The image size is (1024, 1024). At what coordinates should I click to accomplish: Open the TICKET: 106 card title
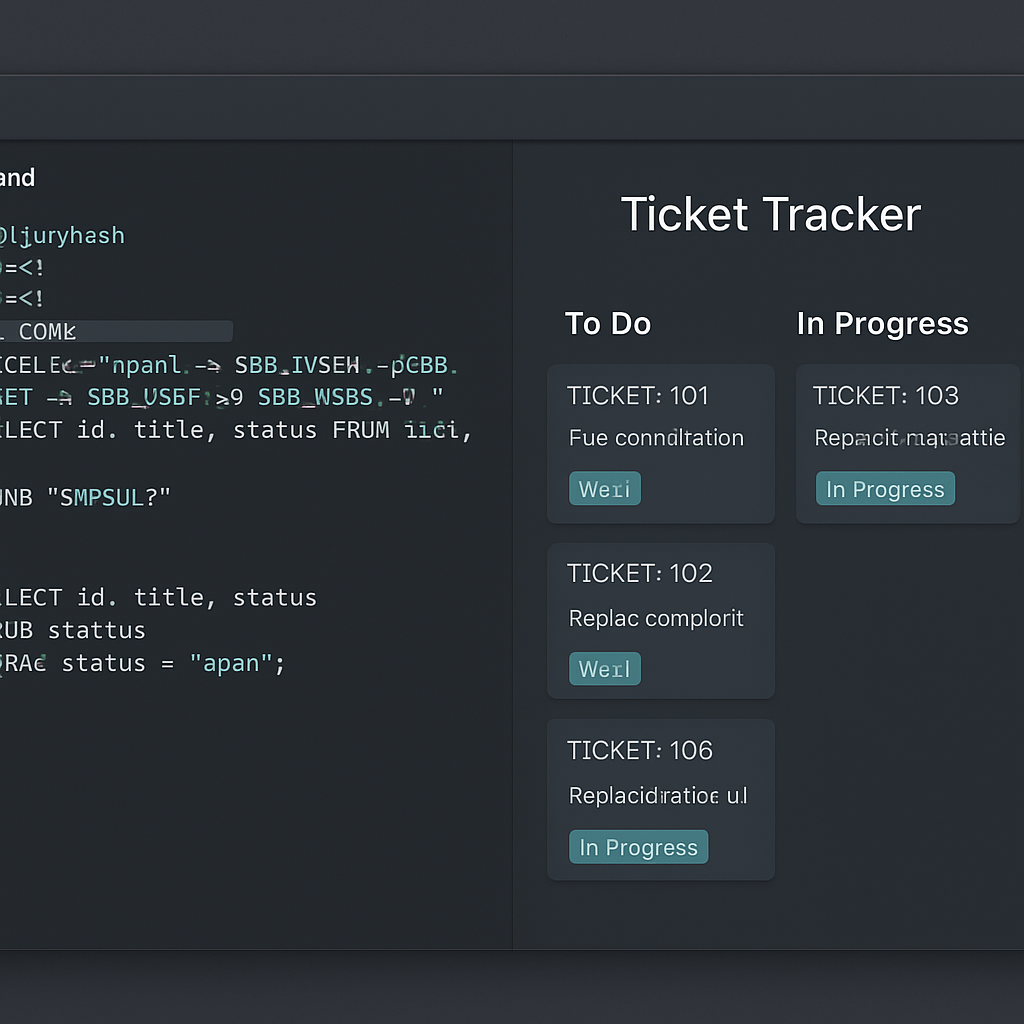pos(639,750)
